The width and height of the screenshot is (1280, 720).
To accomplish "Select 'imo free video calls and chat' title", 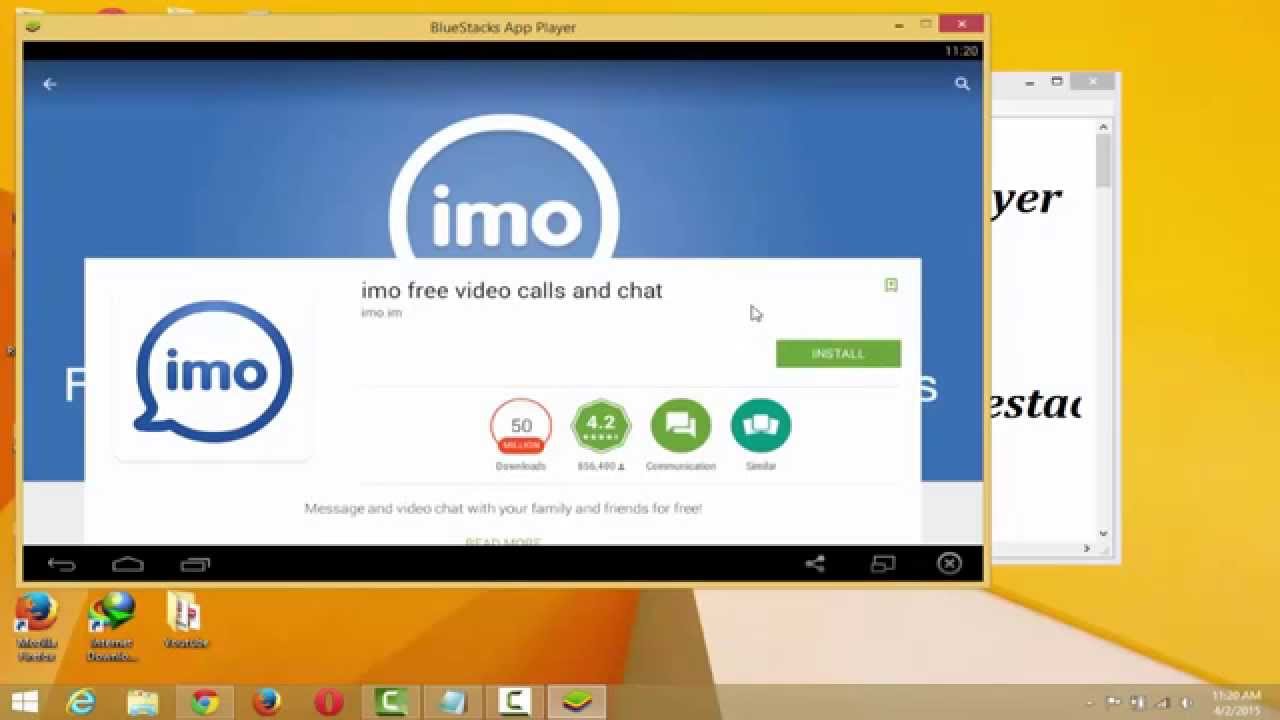I will tap(512, 290).
